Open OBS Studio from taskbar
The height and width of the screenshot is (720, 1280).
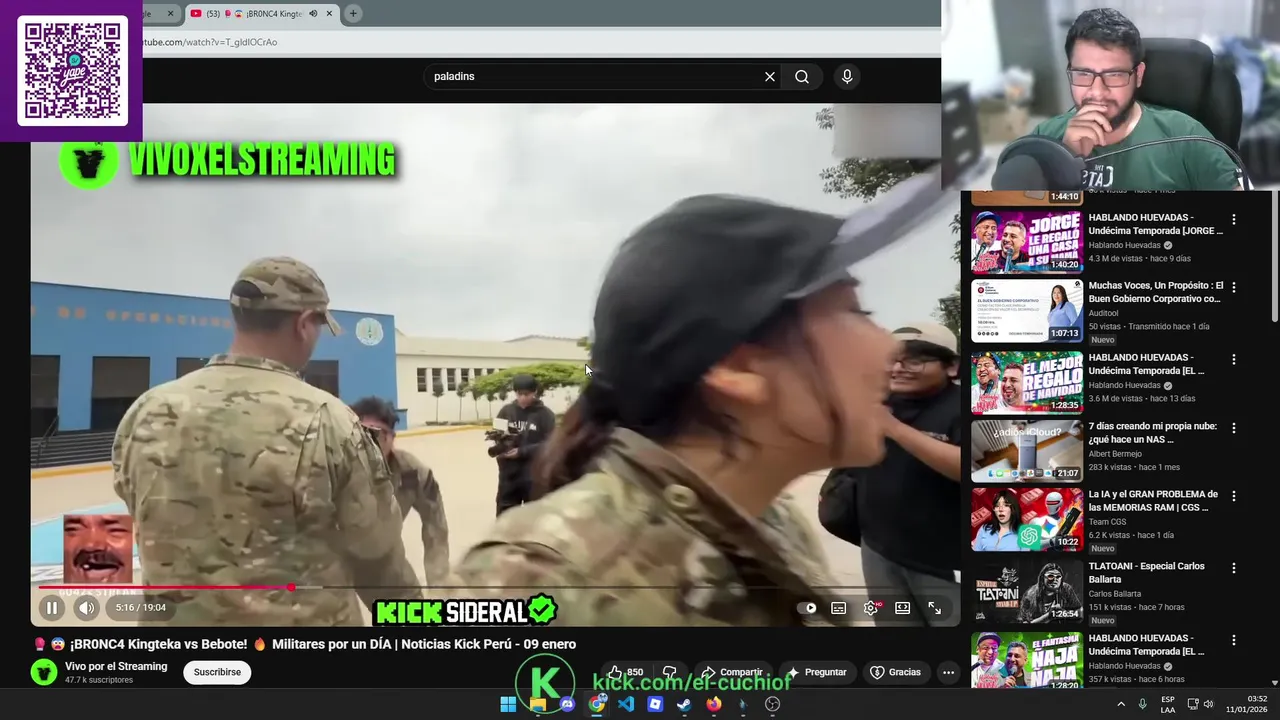(772, 704)
